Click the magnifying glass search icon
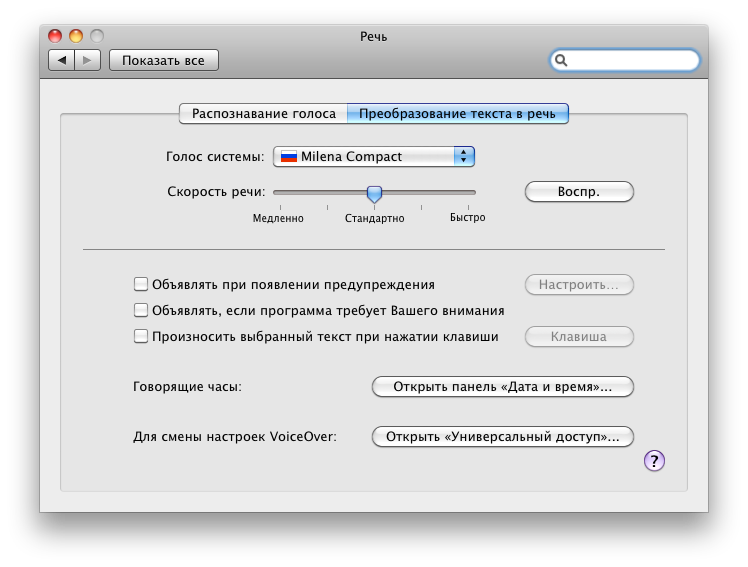748x567 pixels. (x=562, y=61)
